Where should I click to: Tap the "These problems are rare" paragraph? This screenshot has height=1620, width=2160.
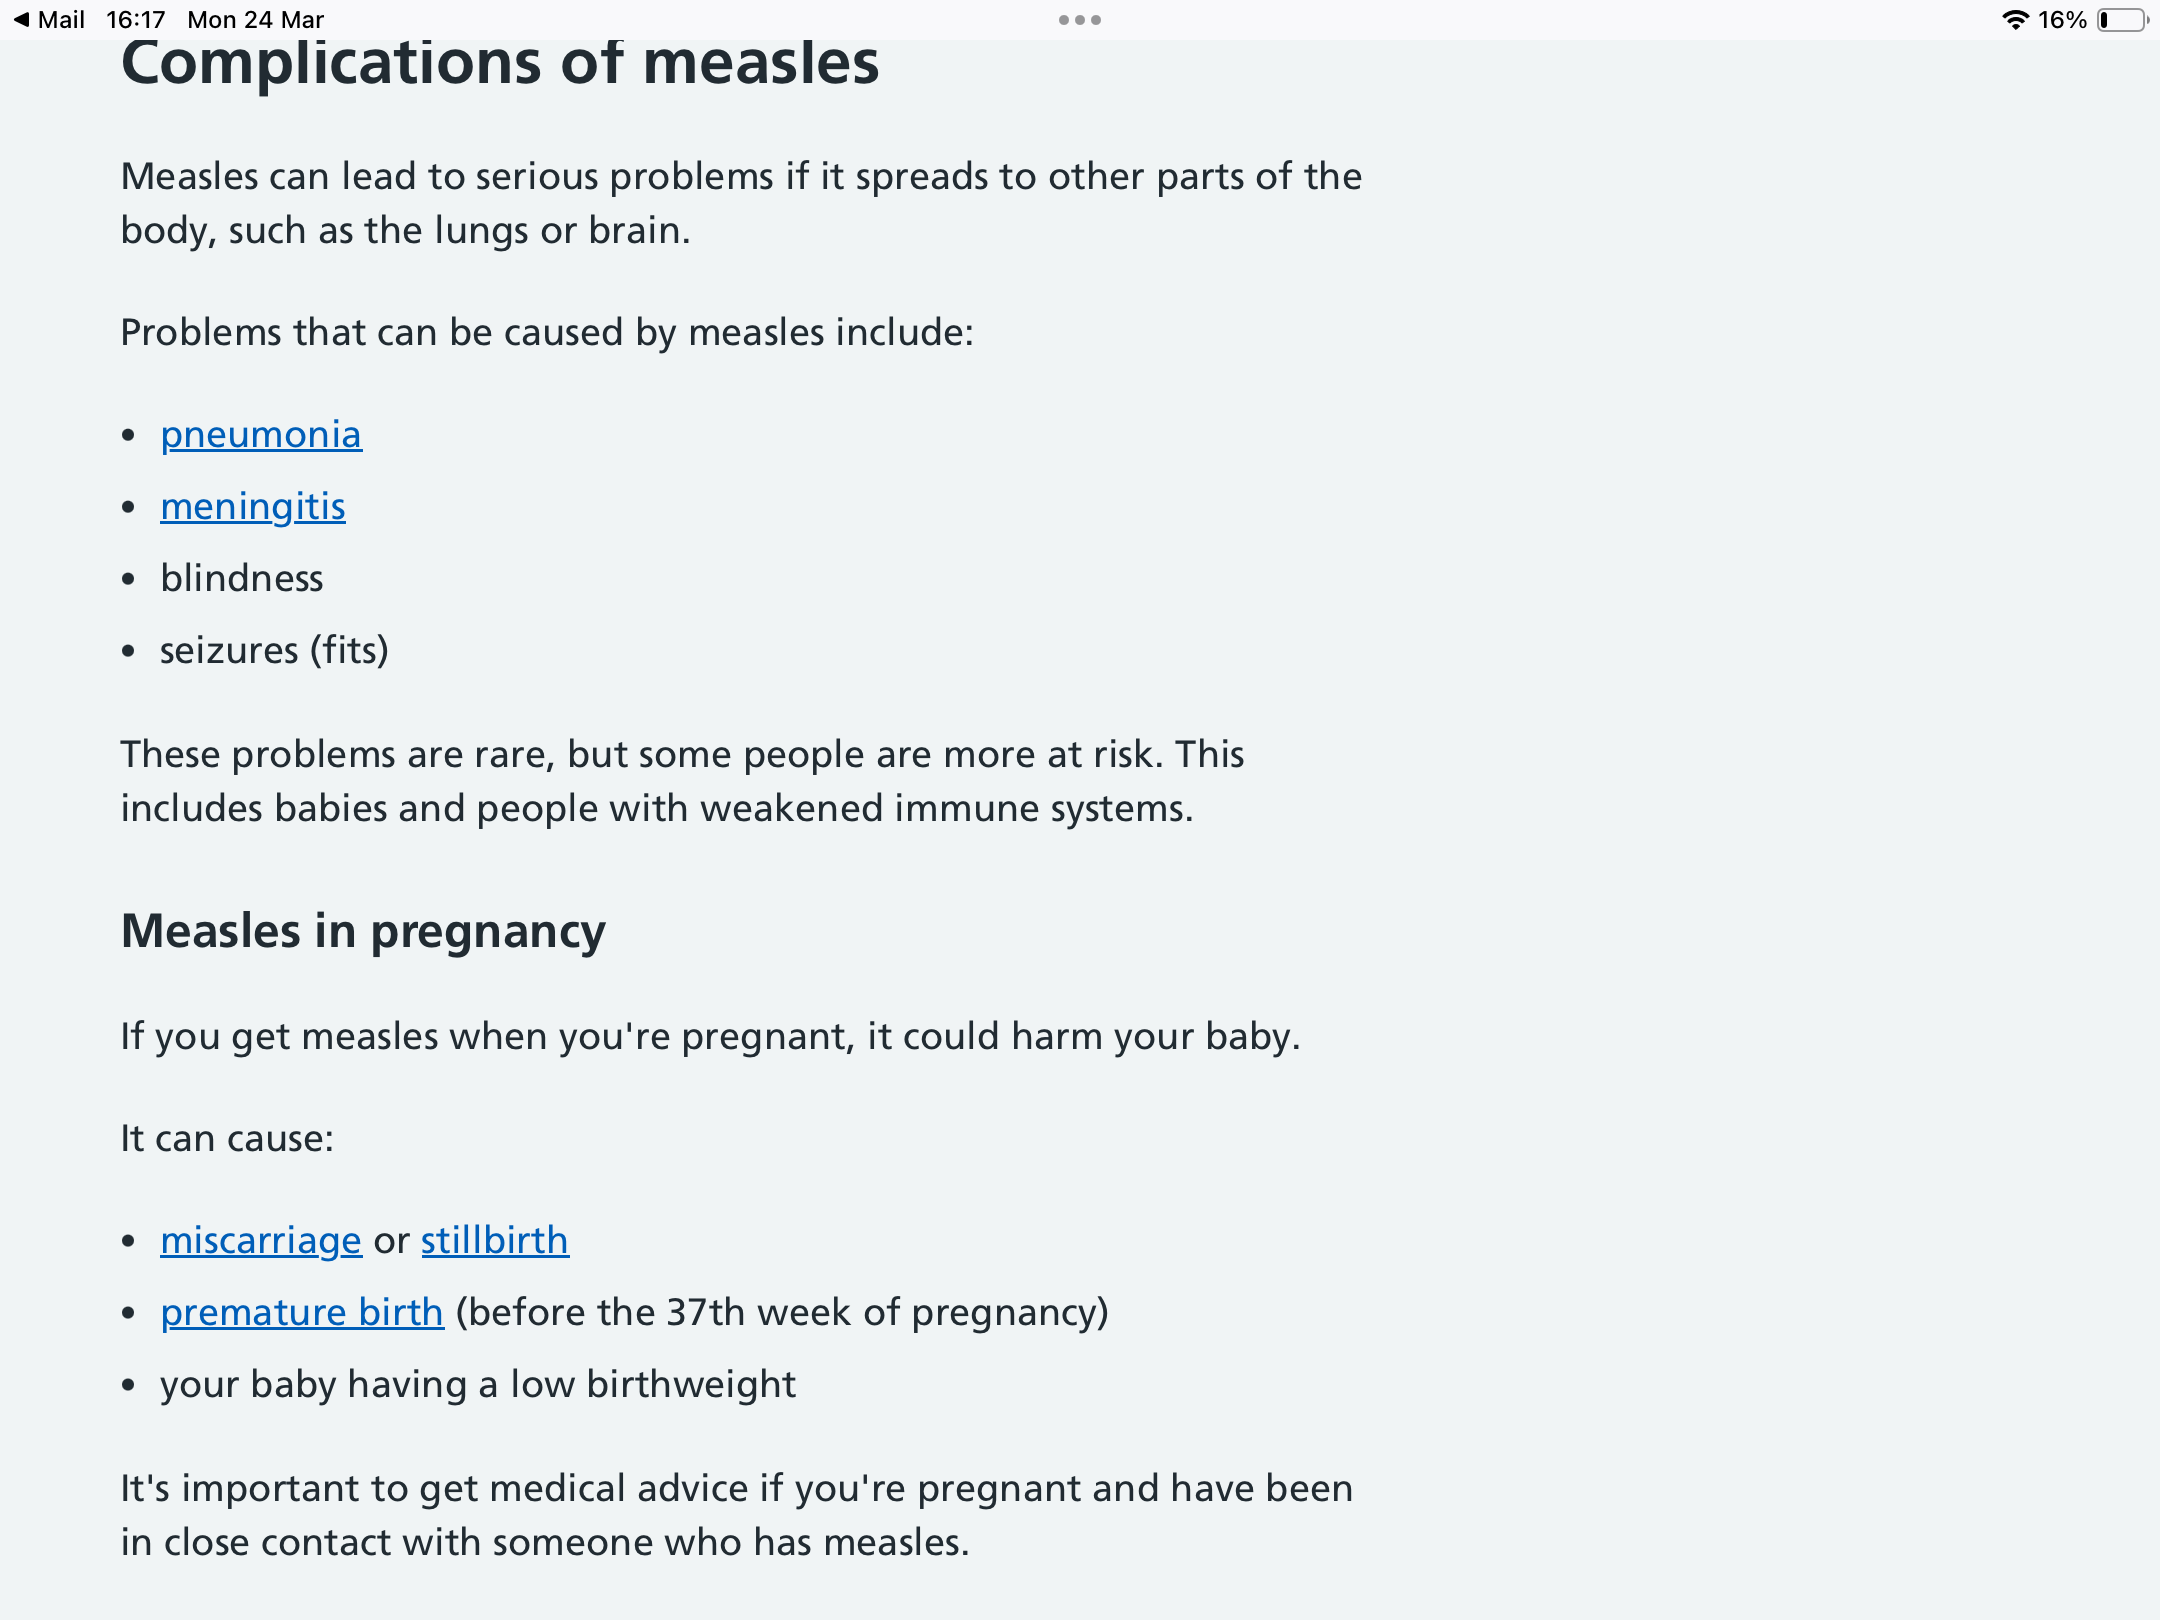pyautogui.click(x=682, y=781)
